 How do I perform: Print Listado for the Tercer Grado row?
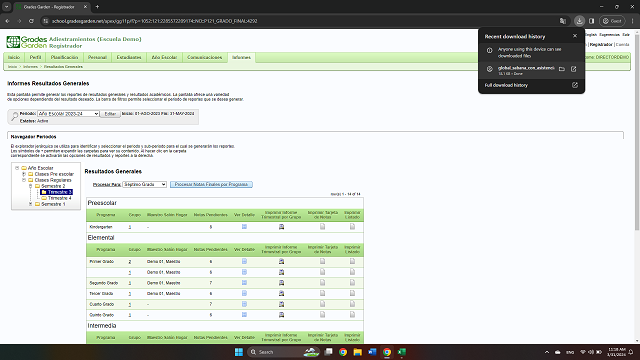click(x=352, y=293)
